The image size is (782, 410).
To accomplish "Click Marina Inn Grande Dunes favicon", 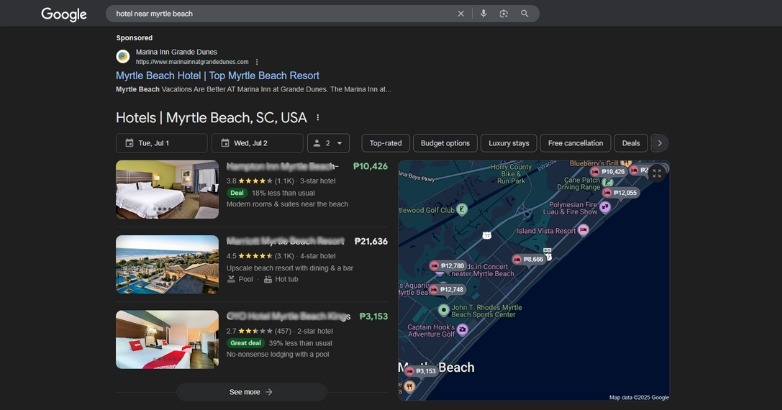I will coord(123,56).
